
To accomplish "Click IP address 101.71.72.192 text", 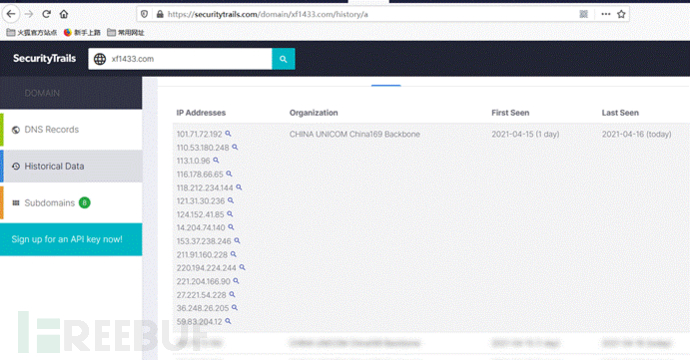I will tap(199, 134).
